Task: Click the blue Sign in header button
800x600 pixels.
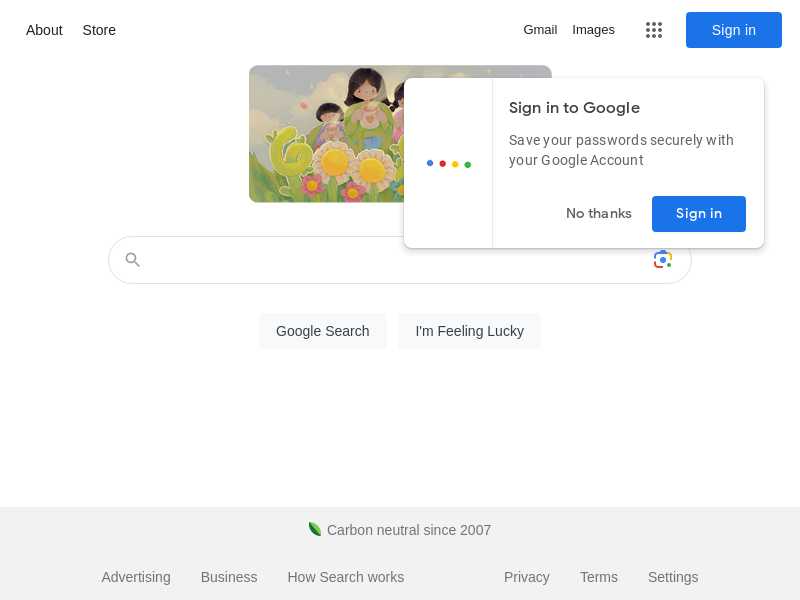Action: (x=733, y=30)
